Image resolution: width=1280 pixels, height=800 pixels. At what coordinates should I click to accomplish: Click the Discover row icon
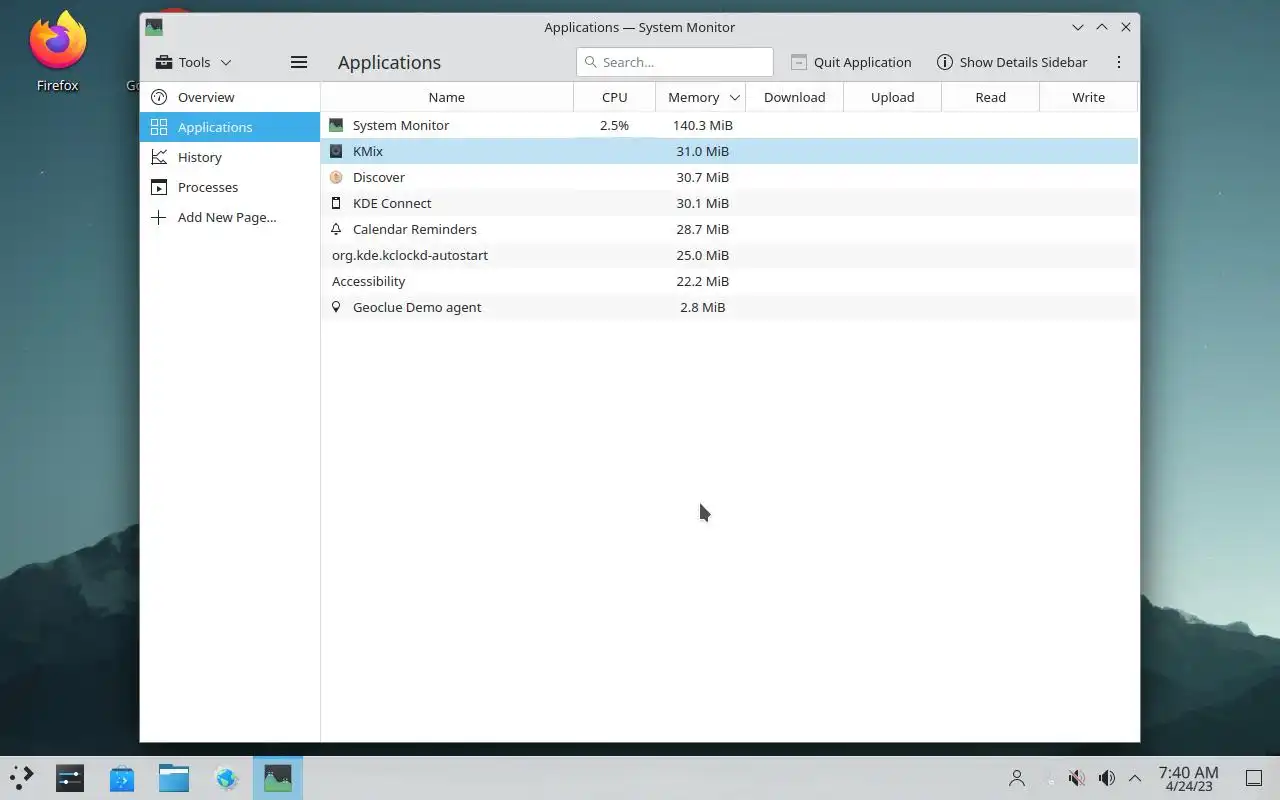[336, 177]
